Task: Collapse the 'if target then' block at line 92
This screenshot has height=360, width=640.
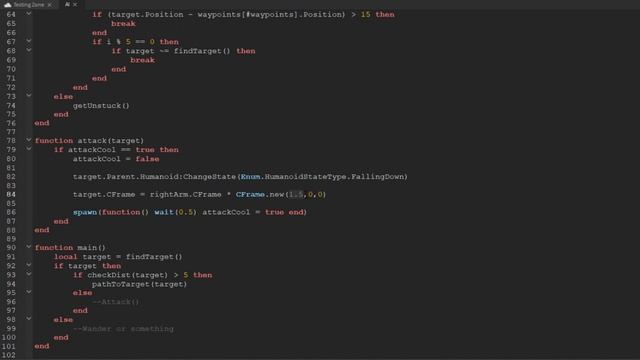Action: click(29, 265)
